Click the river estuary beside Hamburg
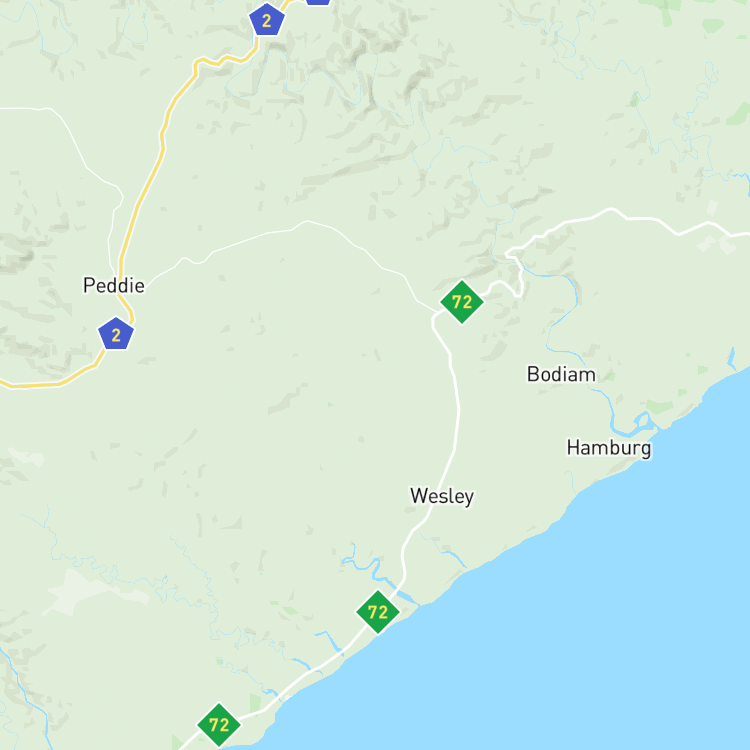The image size is (750, 750). (632, 427)
